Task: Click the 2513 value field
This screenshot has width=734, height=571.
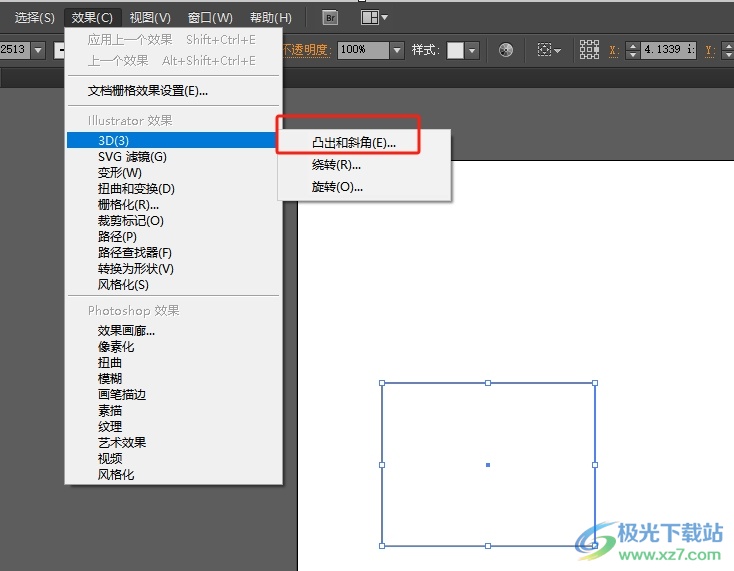Action: [15, 50]
